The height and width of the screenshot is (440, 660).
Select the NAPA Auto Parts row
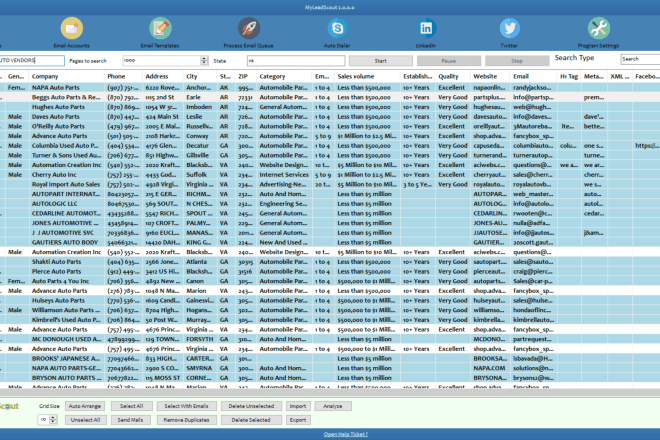pos(330,88)
